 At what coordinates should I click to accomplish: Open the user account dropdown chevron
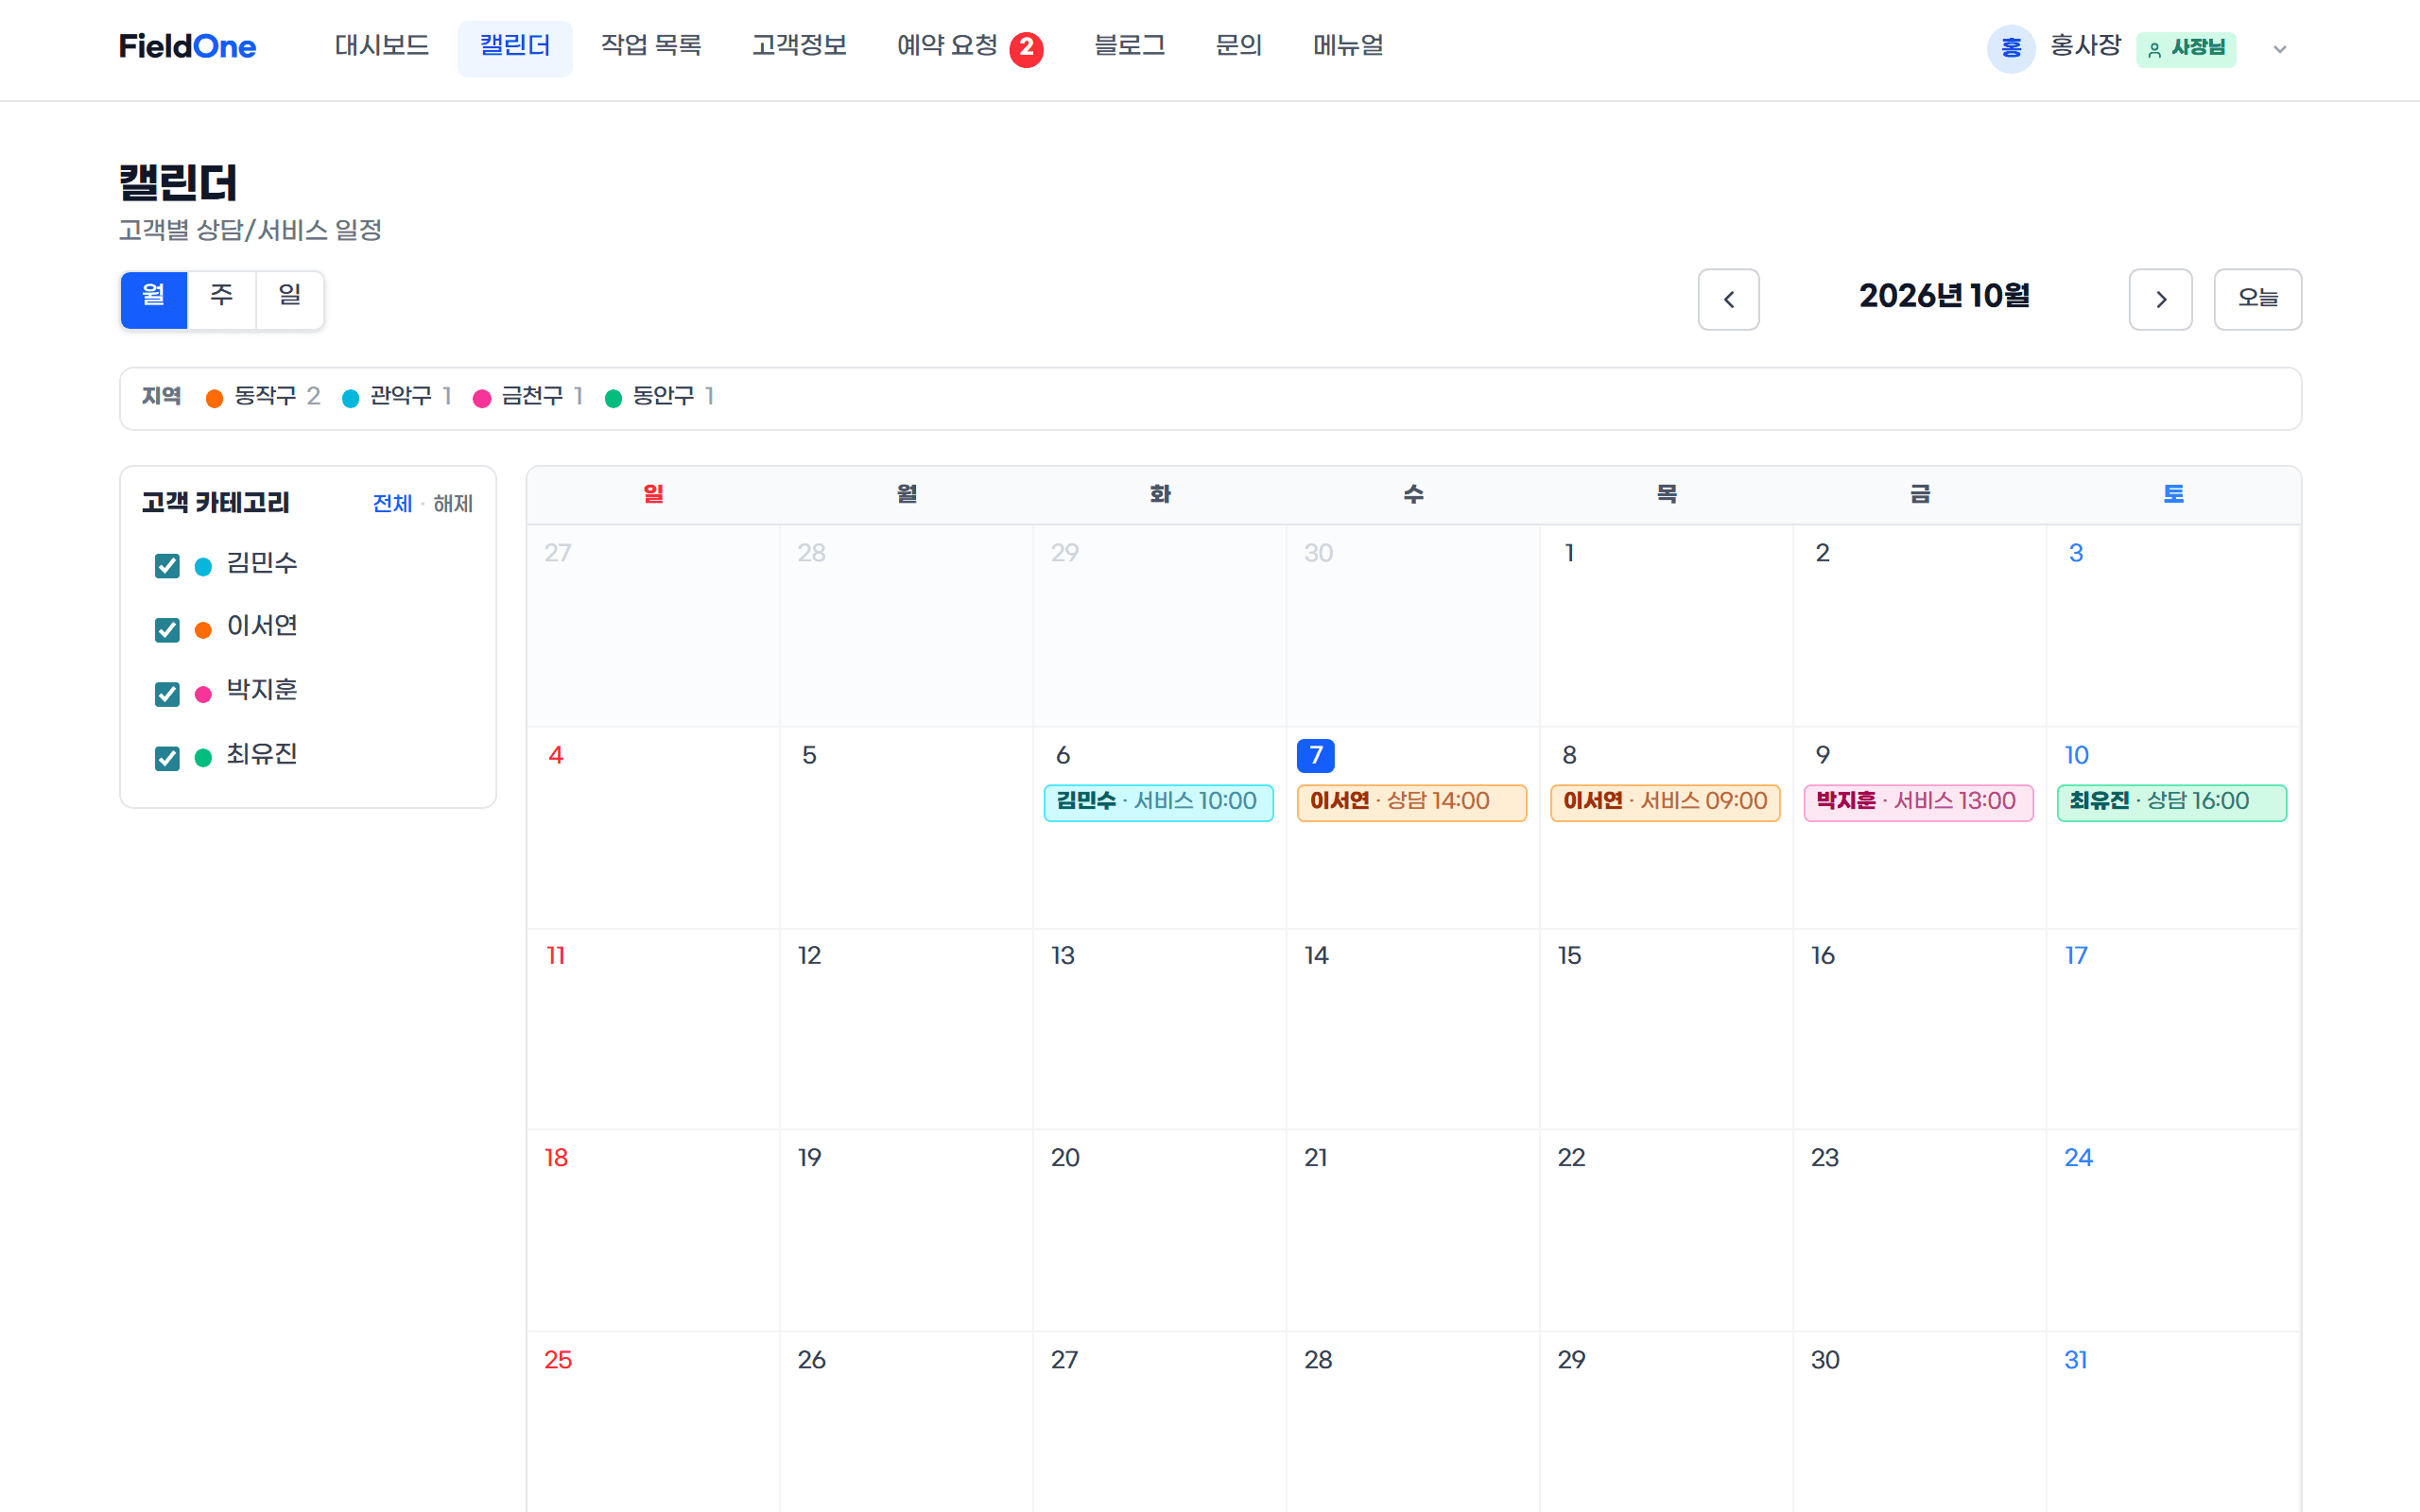2279,49
